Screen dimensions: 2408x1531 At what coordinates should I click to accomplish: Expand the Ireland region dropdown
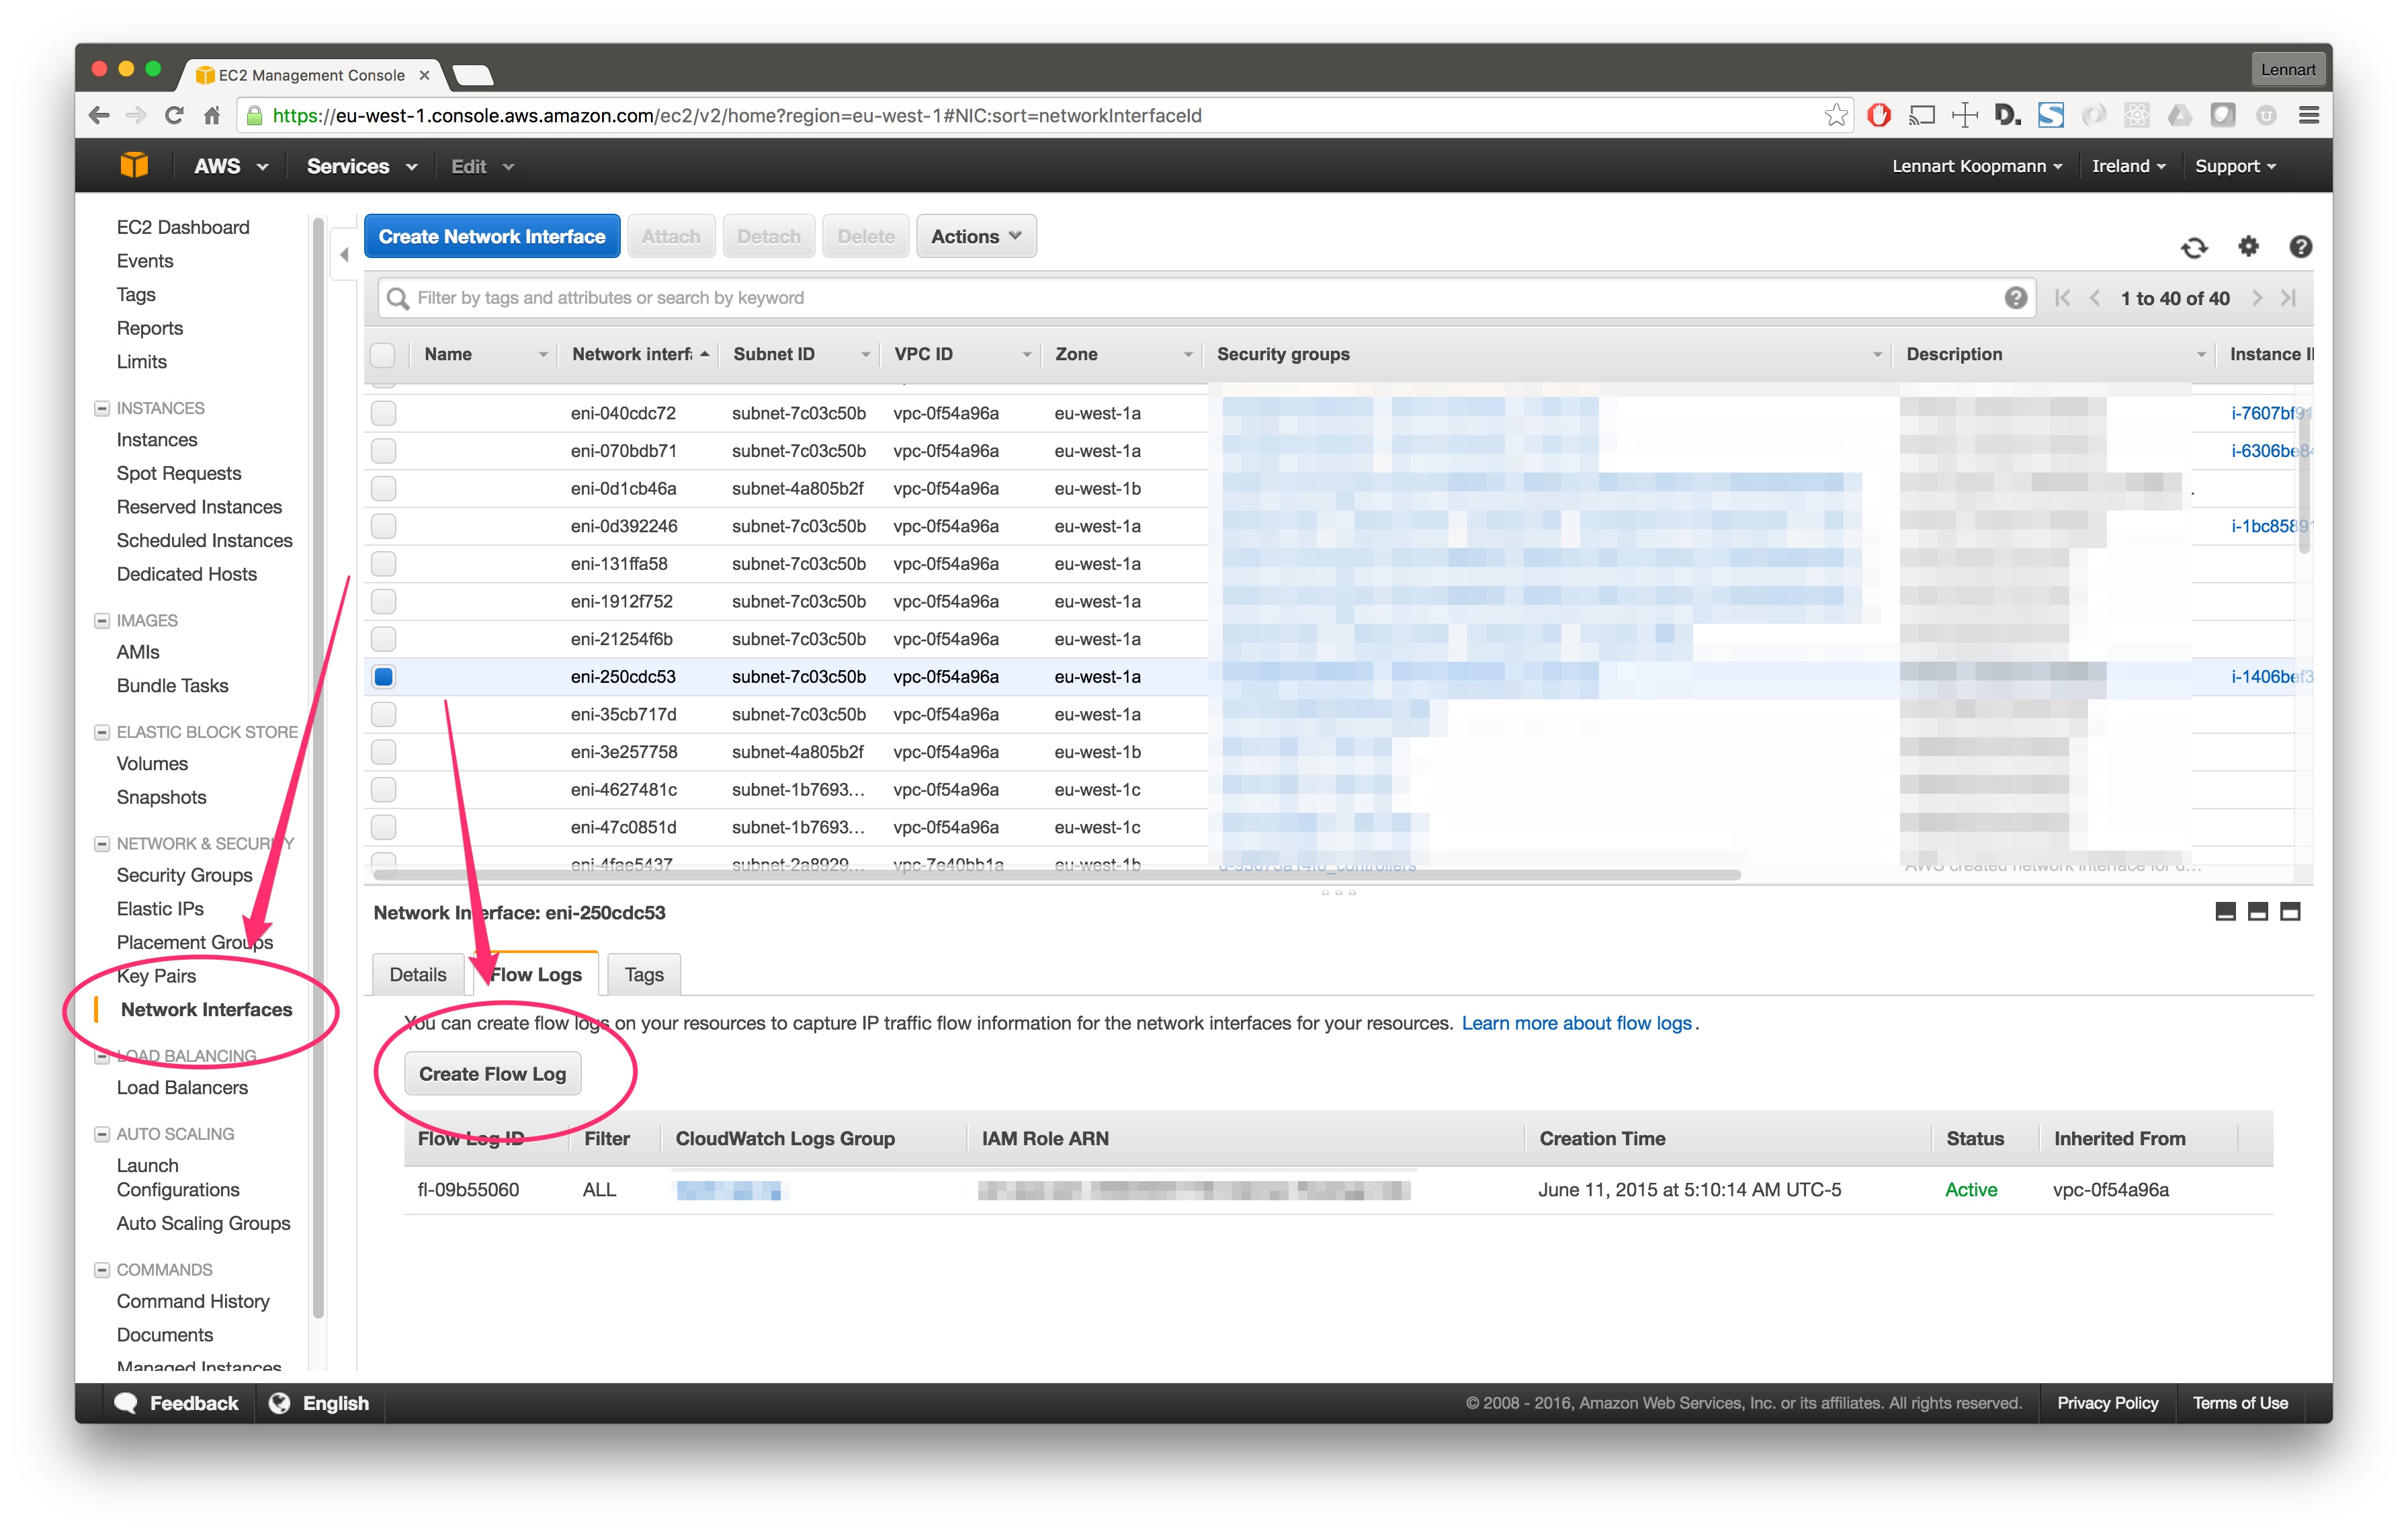[x=2128, y=166]
